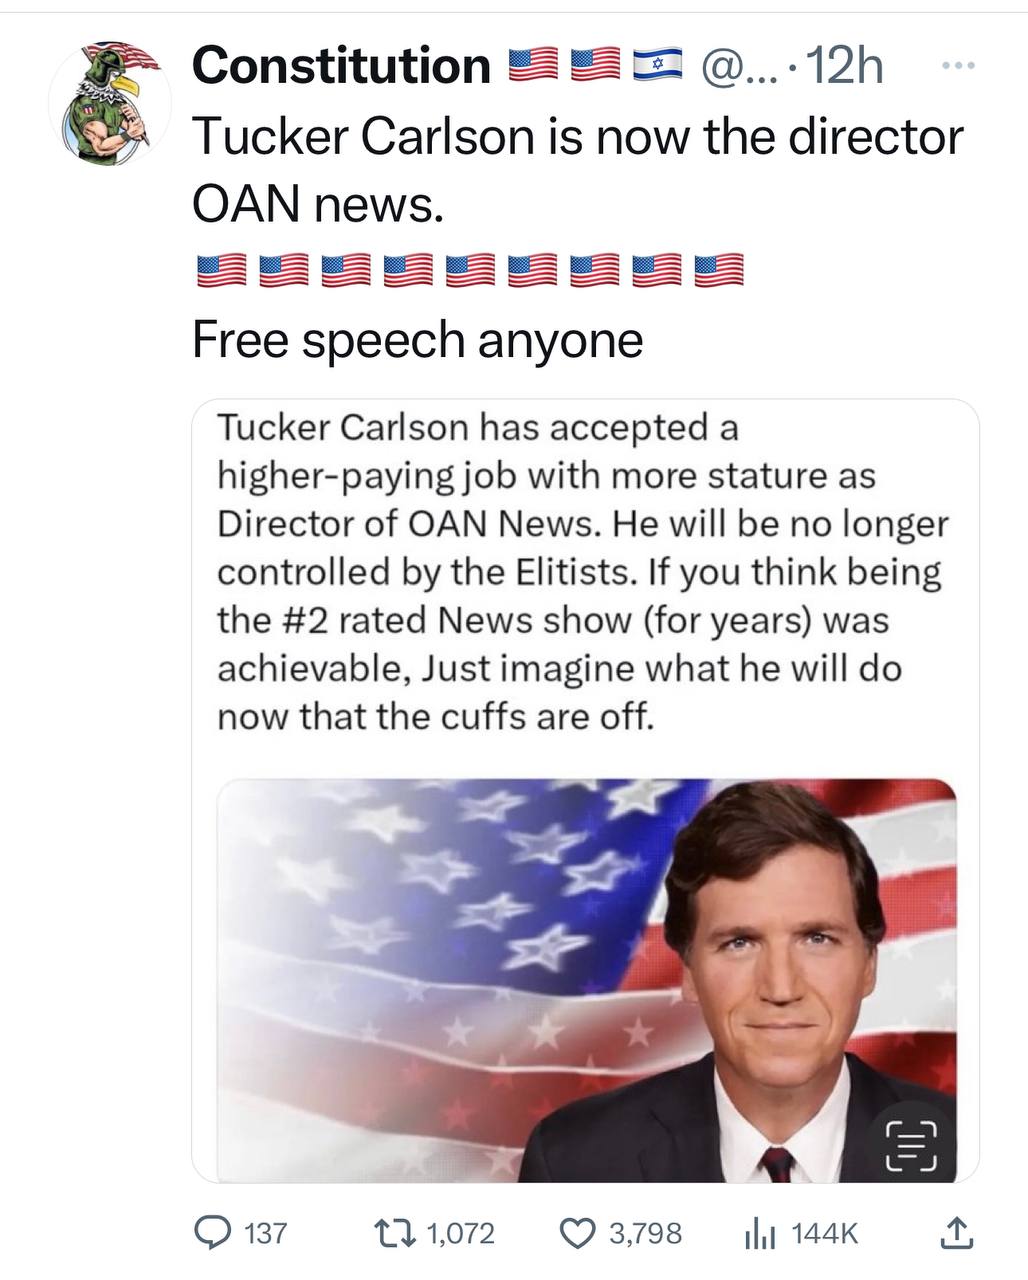Tap the 144K views count

[825, 1233]
